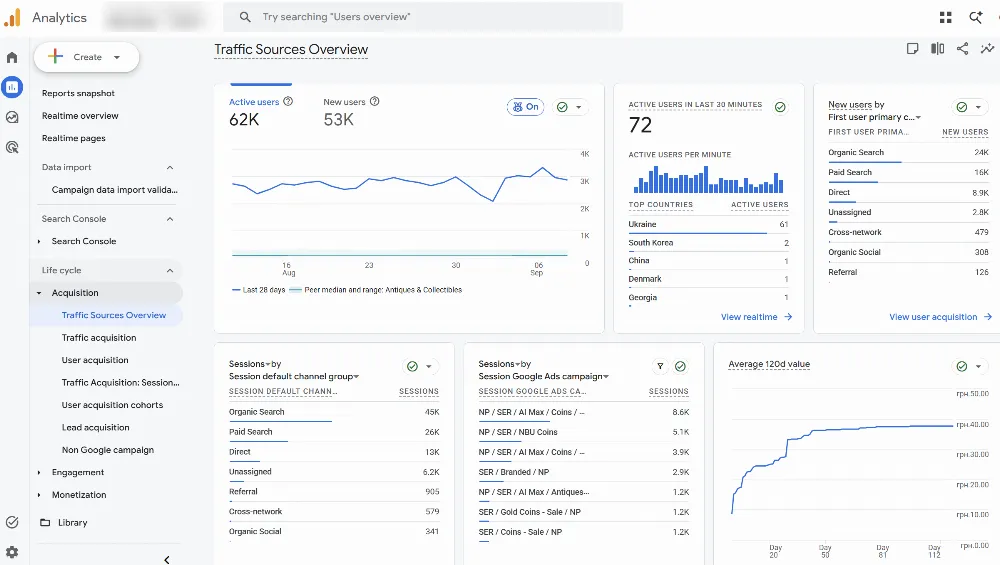Click check status icon in default channel group card

click(x=412, y=366)
